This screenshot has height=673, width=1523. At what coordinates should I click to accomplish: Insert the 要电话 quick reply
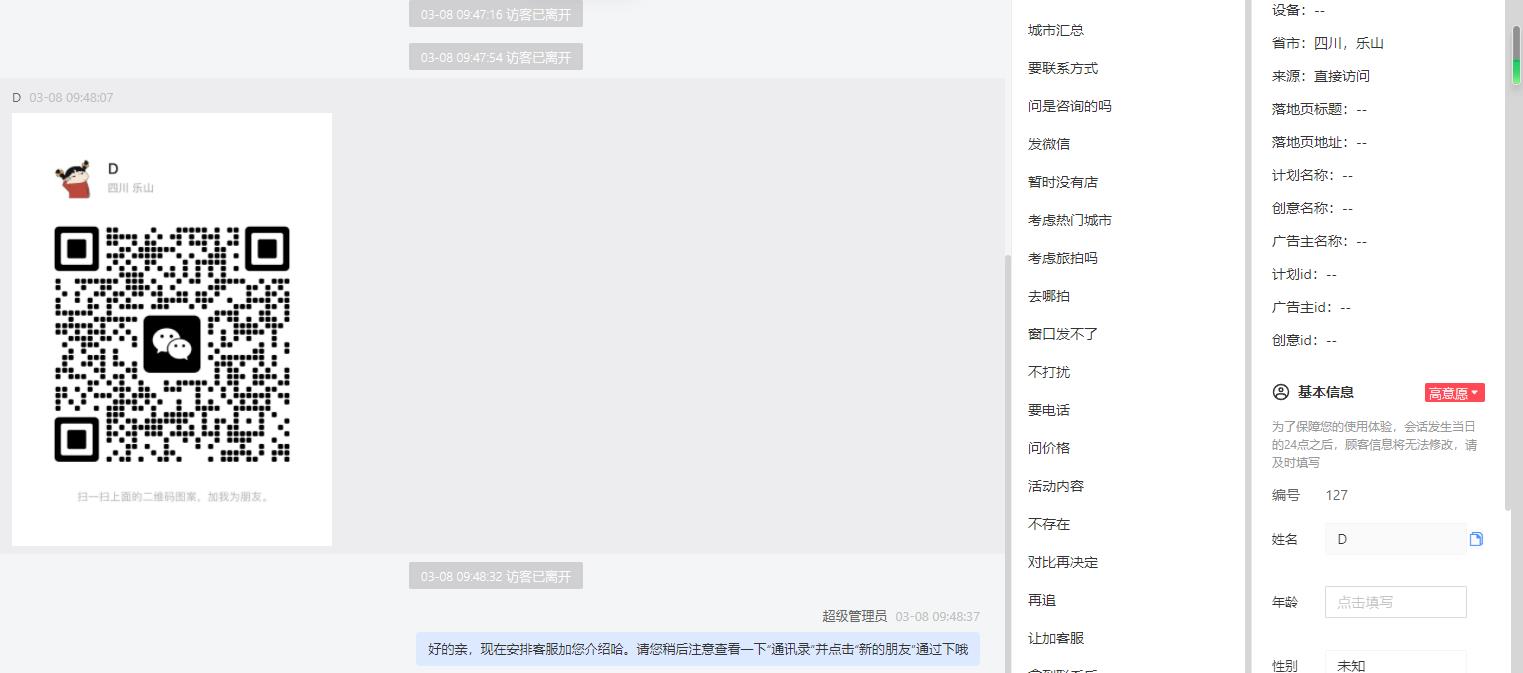tap(1049, 410)
